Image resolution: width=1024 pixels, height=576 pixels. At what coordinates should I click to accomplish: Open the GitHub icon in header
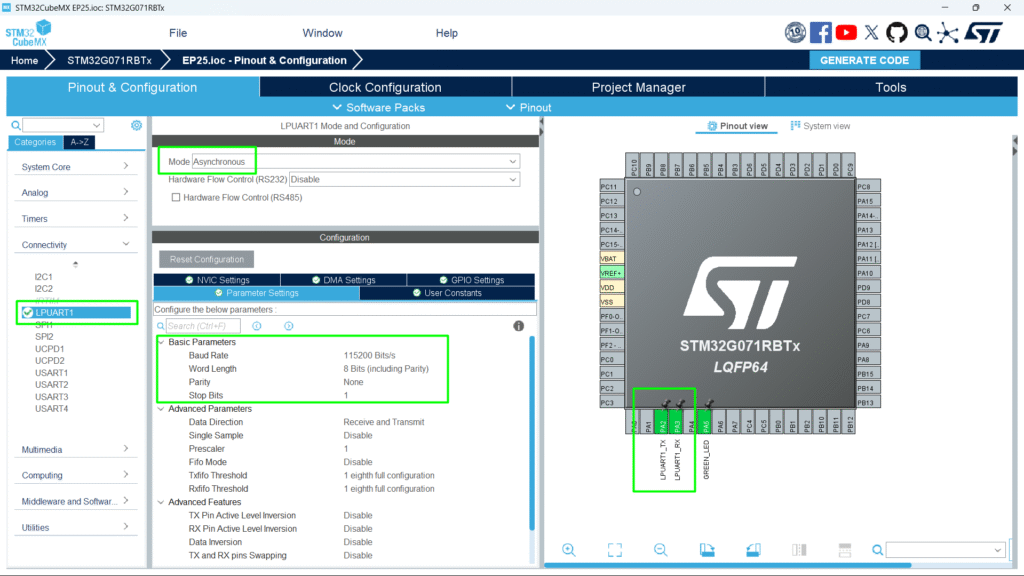pyautogui.click(x=897, y=32)
